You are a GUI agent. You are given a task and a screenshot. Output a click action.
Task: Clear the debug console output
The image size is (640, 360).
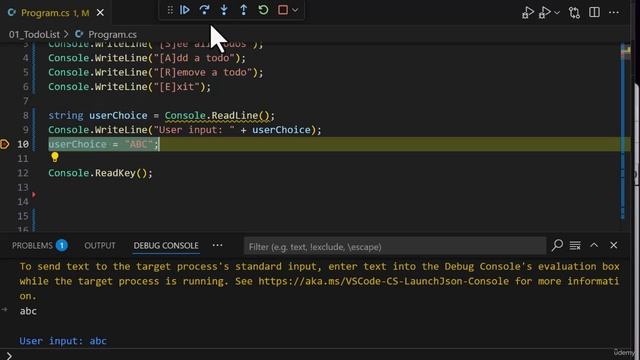coord(575,245)
